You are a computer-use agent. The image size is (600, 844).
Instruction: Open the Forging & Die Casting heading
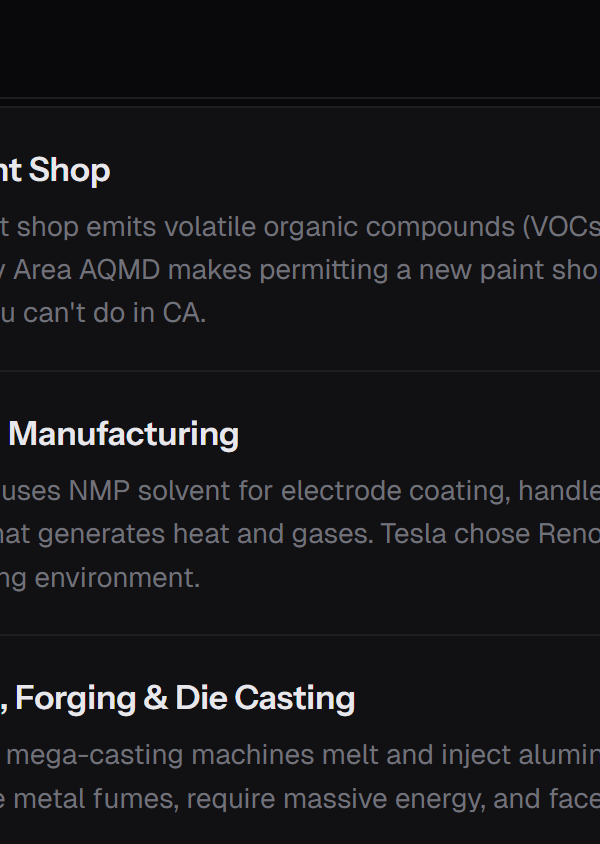pos(185,698)
